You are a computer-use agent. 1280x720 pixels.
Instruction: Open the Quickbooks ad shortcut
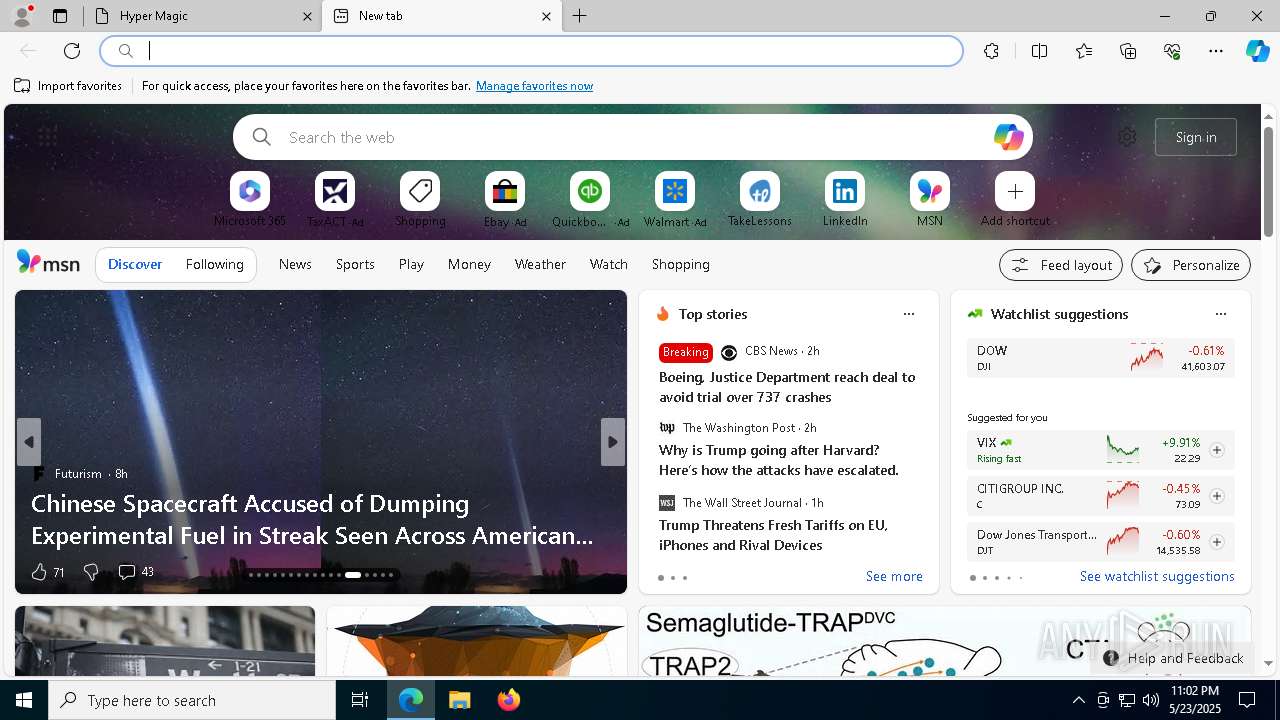[x=590, y=199]
